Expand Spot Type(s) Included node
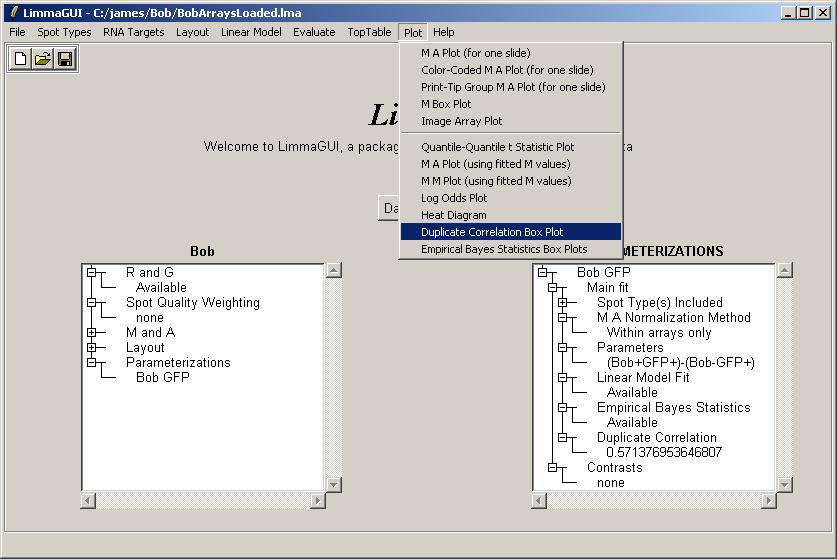 click(562, 302)
